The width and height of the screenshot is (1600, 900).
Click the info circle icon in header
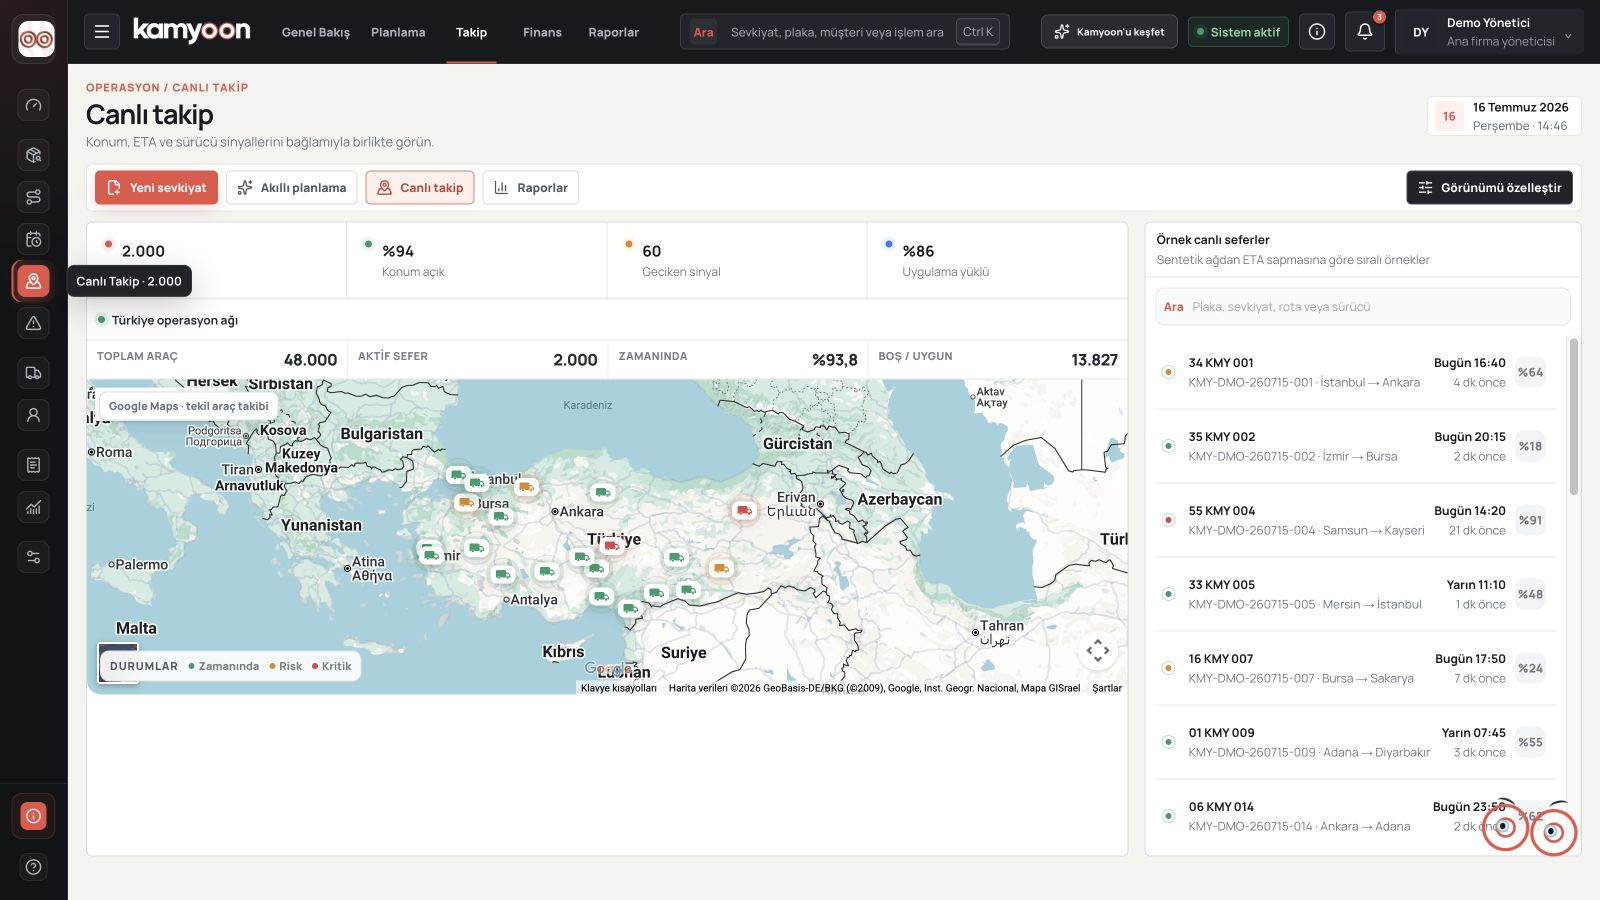point(1317,32)
